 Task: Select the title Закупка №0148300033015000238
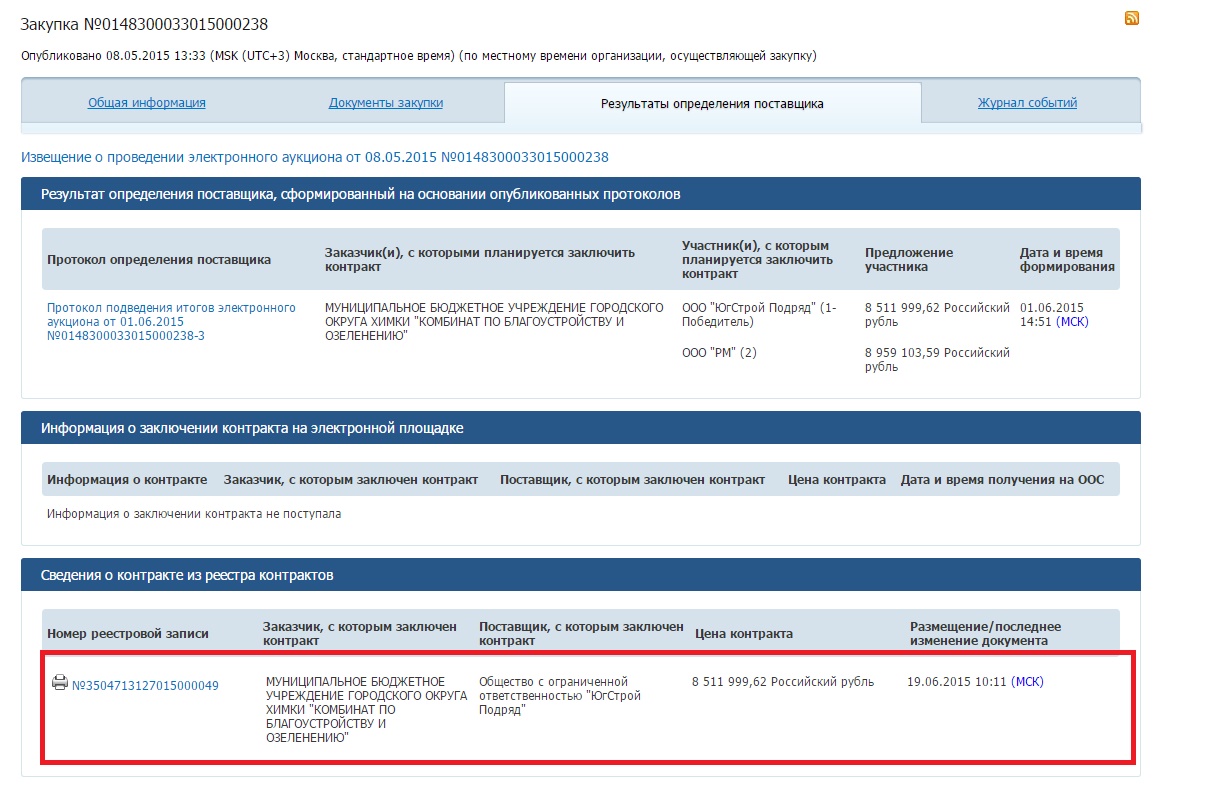tap(144, 24)
